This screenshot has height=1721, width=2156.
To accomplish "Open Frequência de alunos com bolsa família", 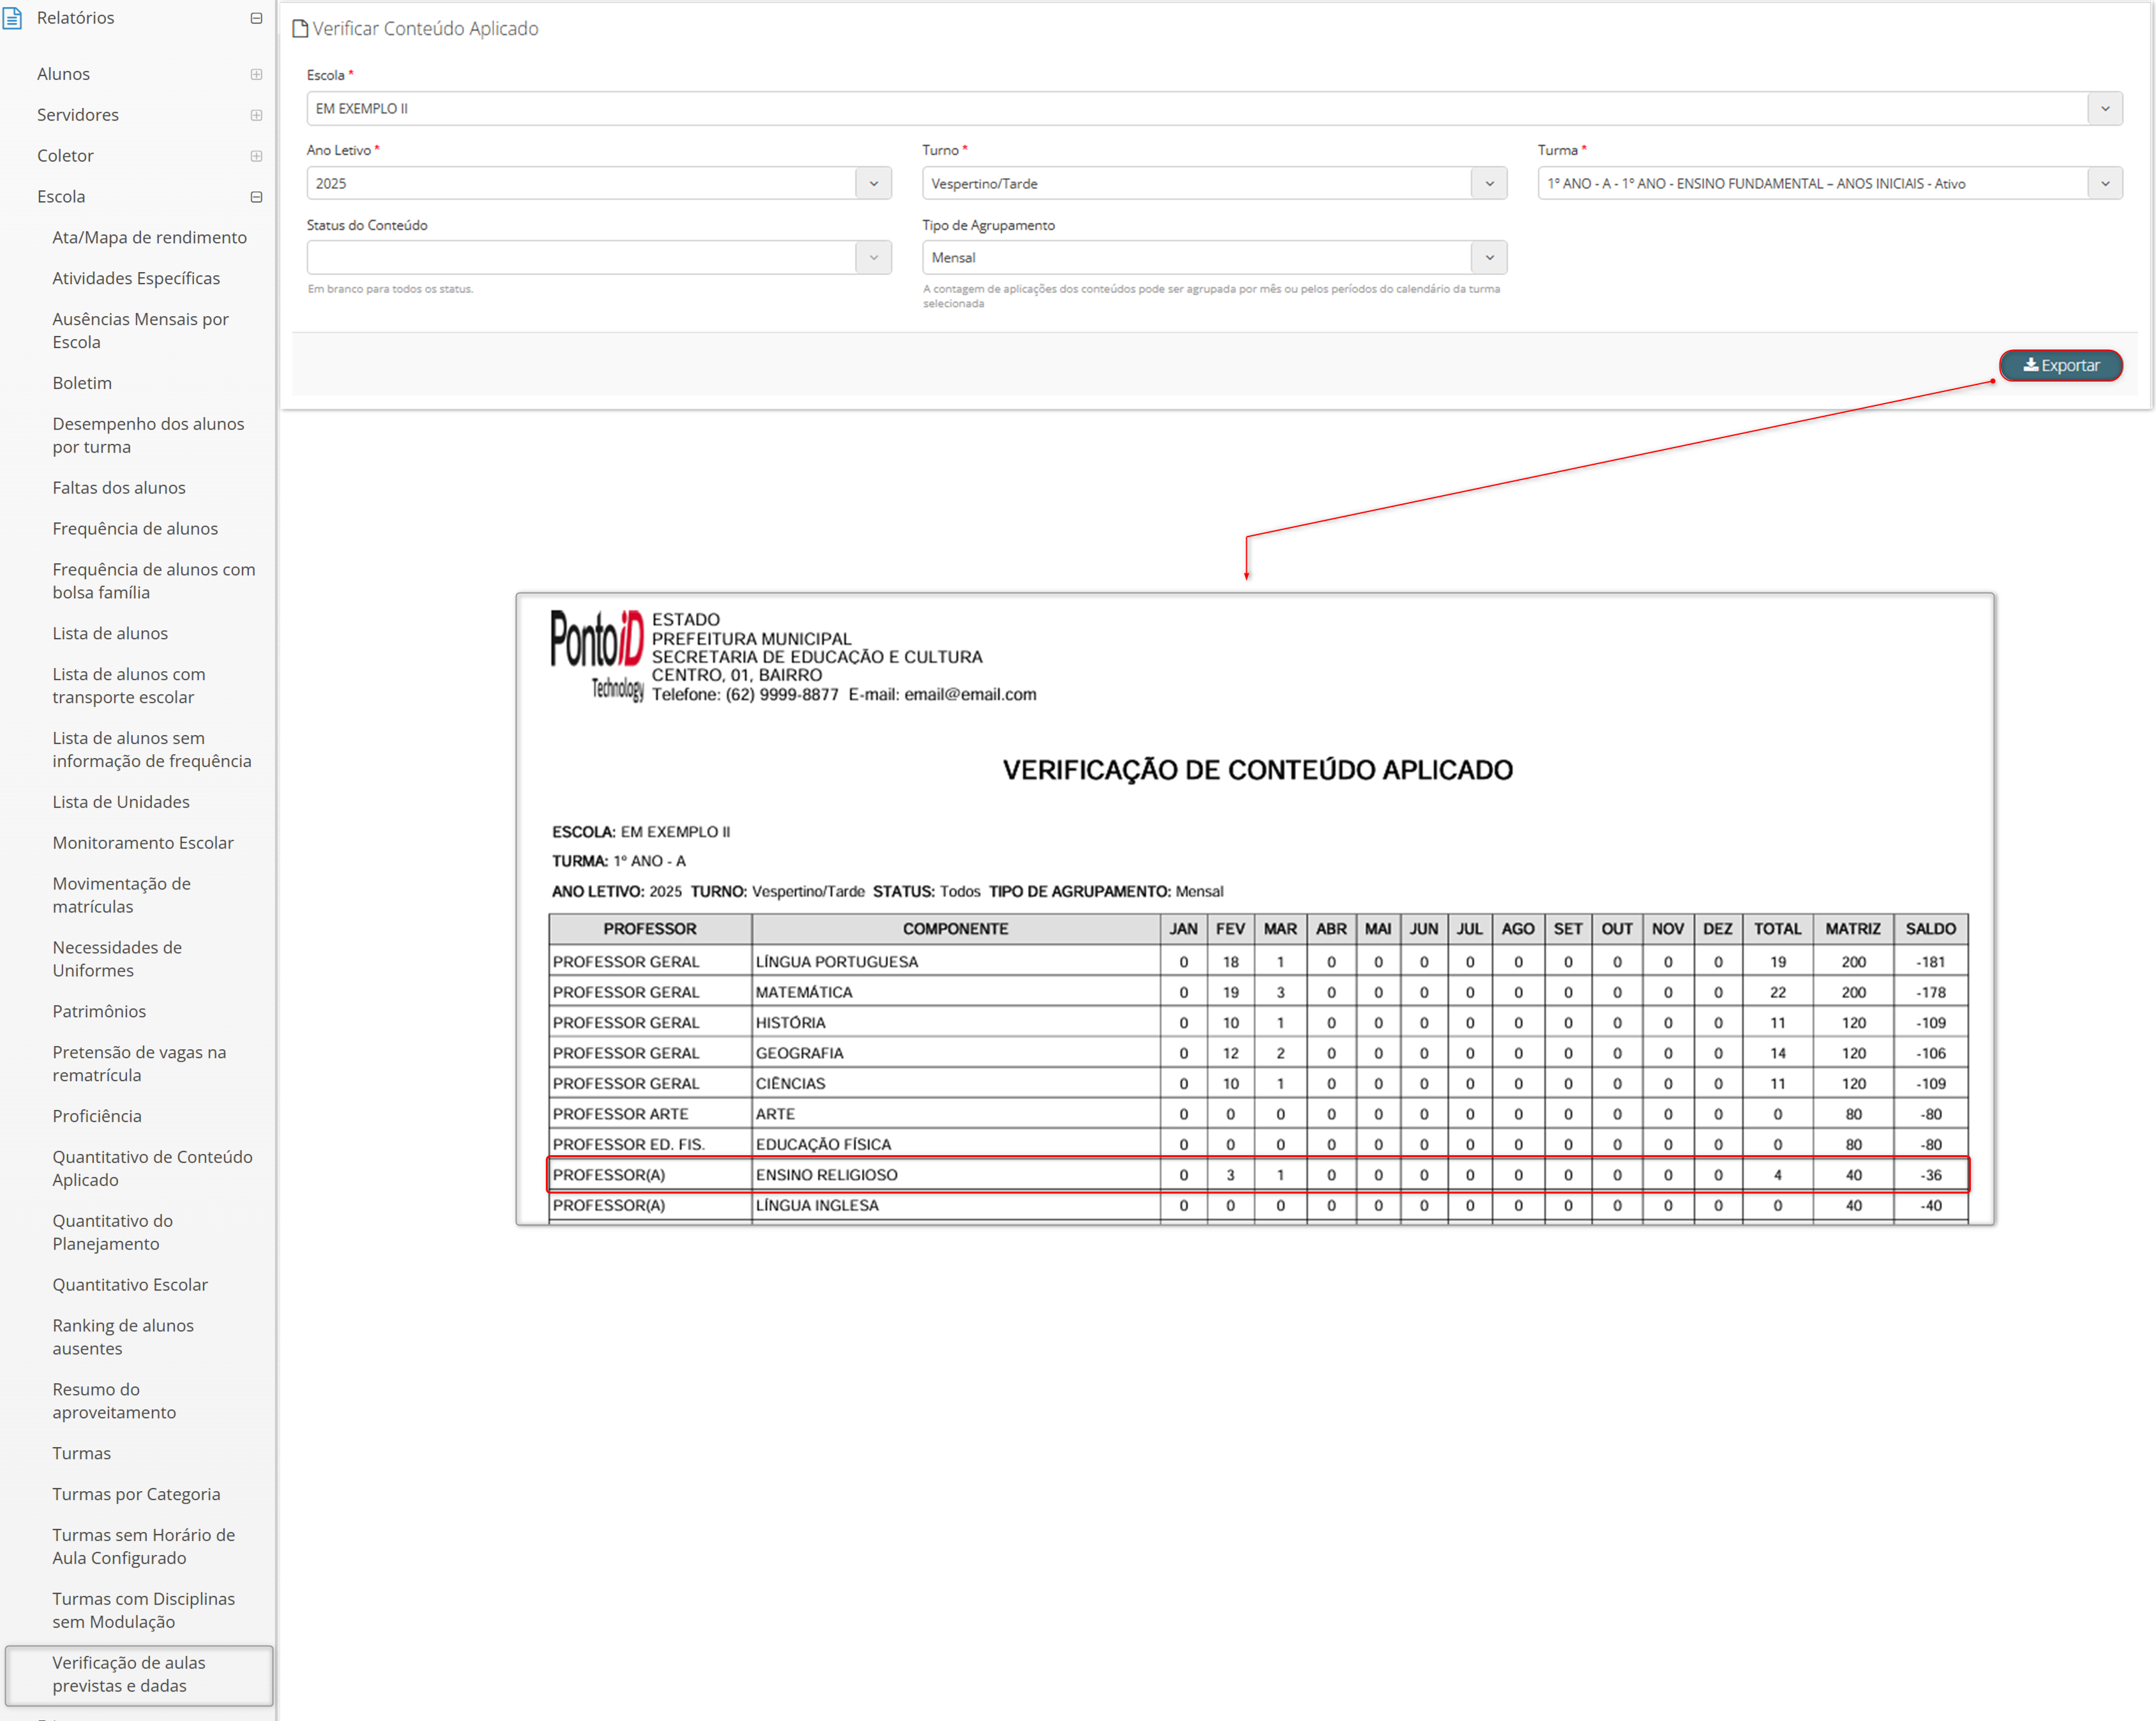I will 154,581.
